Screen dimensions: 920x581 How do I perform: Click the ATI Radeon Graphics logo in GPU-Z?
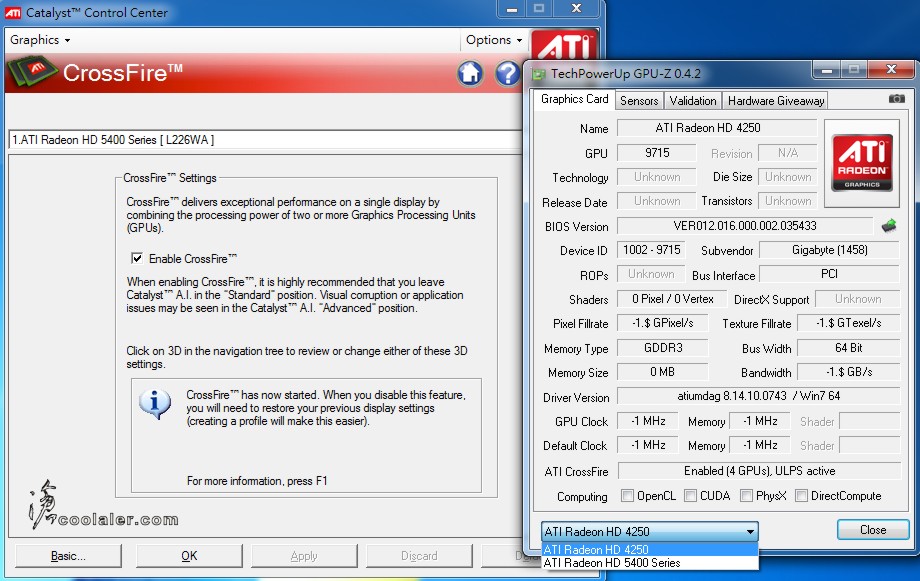[862, 163]
